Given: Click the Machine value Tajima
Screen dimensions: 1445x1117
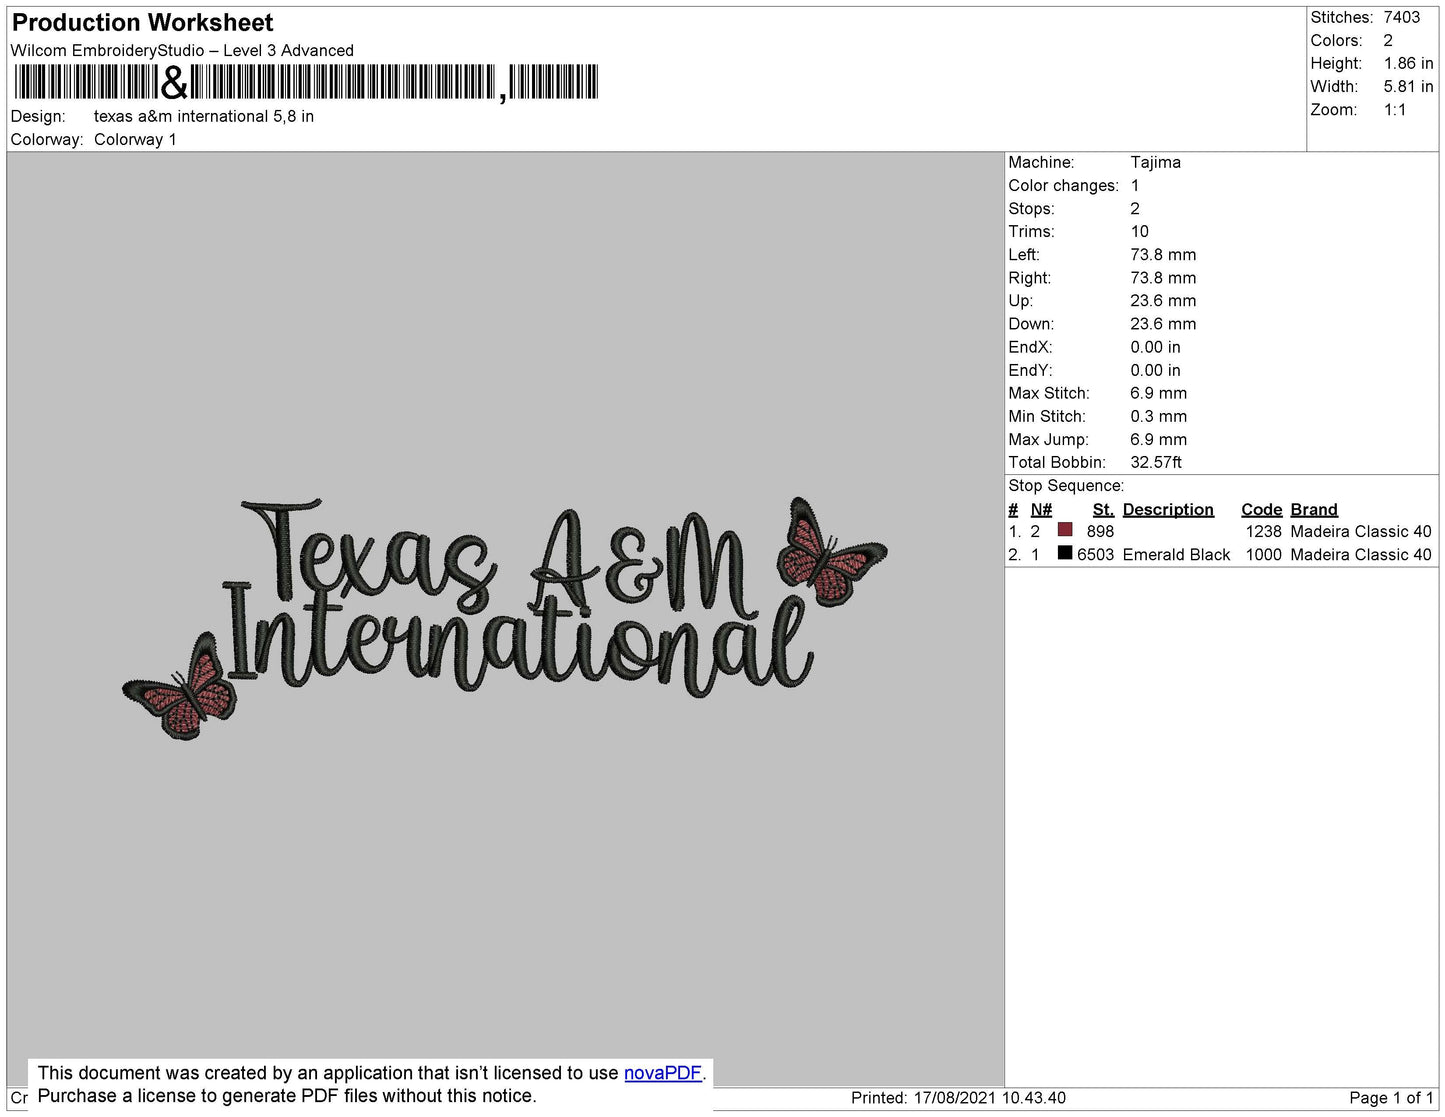Looking at the screenshot, I should 1156,162.
